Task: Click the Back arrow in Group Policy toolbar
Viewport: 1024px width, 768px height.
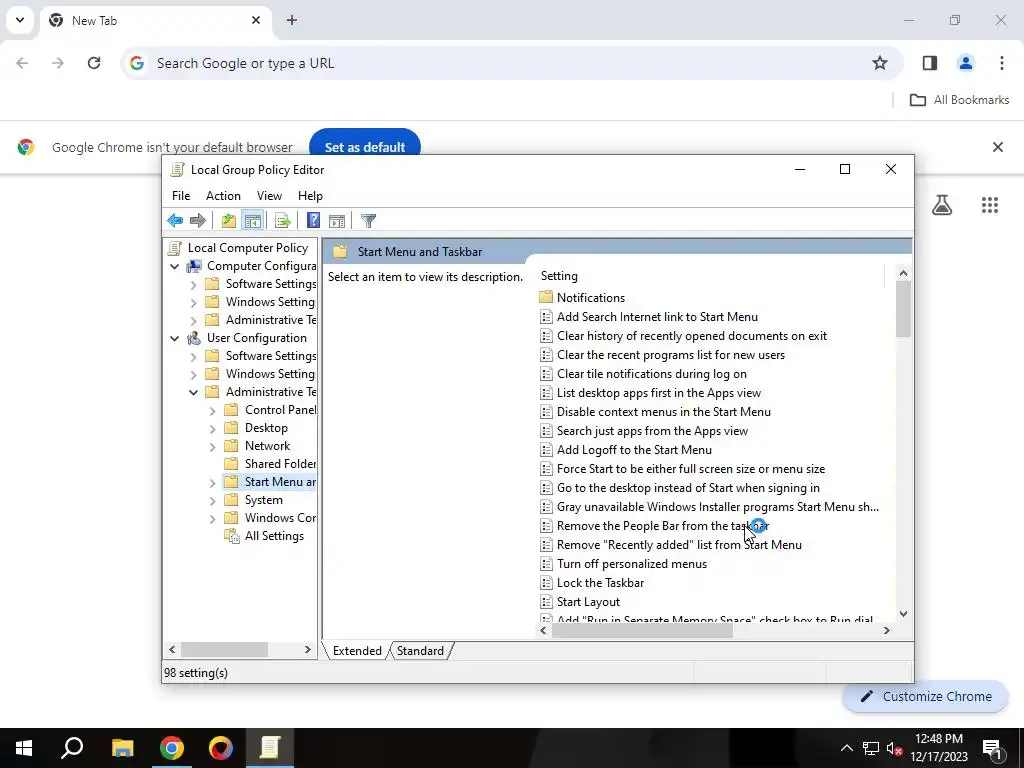Action: click(175, 221)
